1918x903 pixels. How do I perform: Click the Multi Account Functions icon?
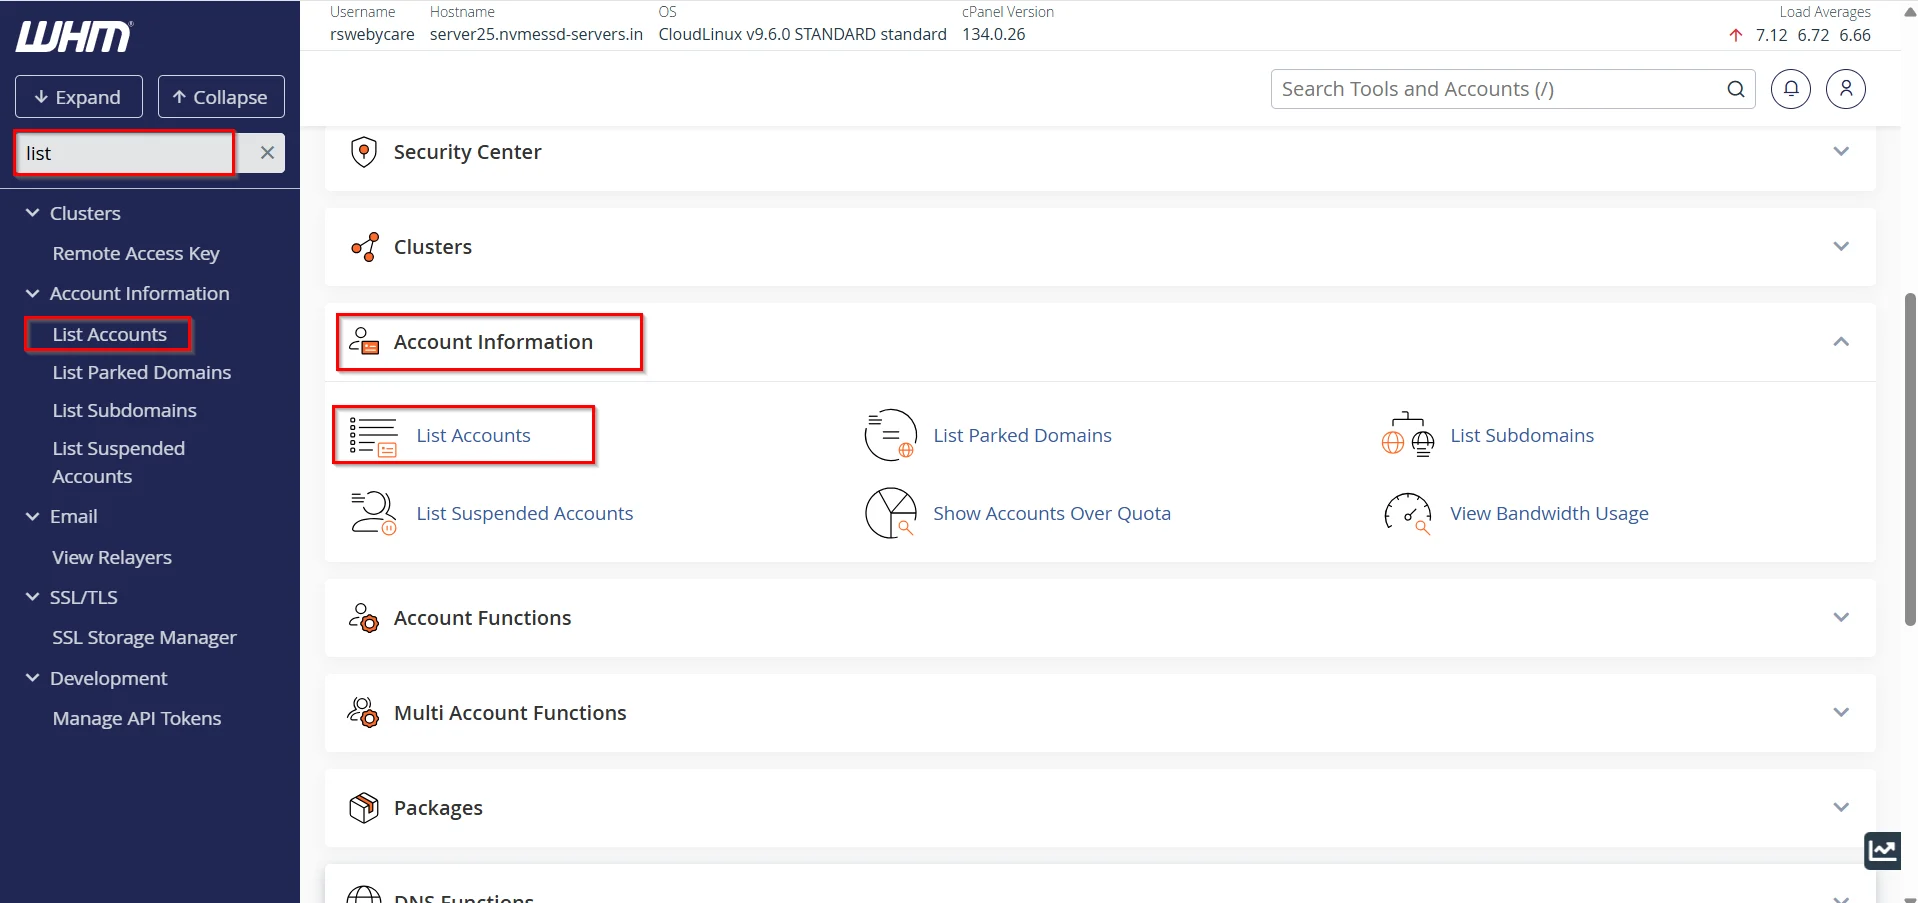pyautogui.click(x=364, y=713)
